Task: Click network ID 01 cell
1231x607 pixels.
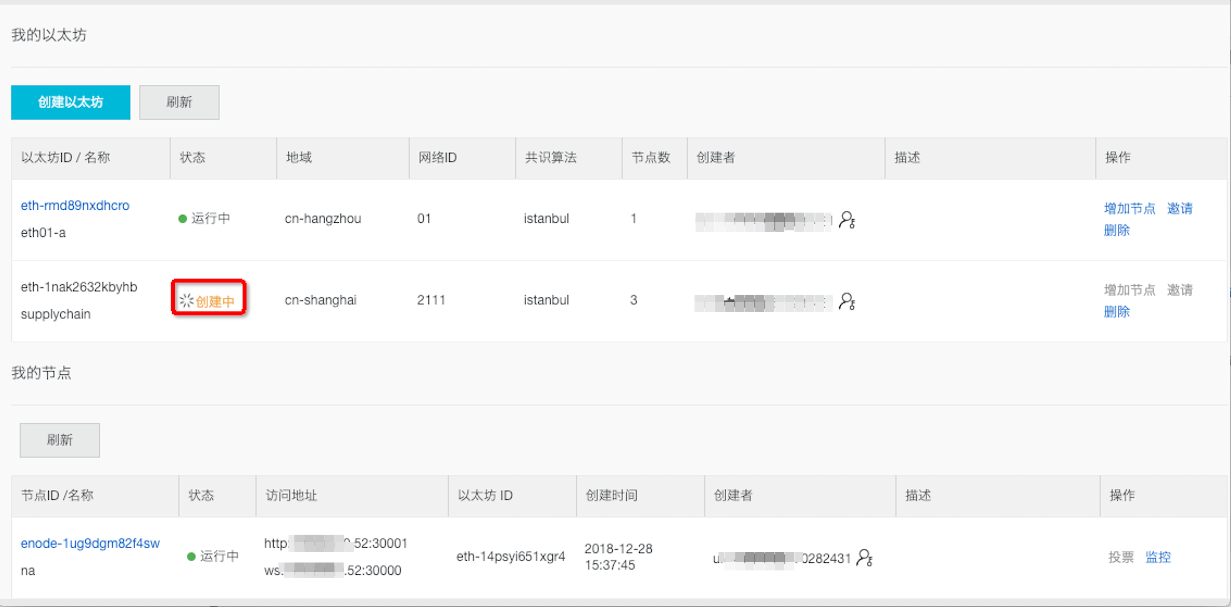Action: (x=424, y=218)
